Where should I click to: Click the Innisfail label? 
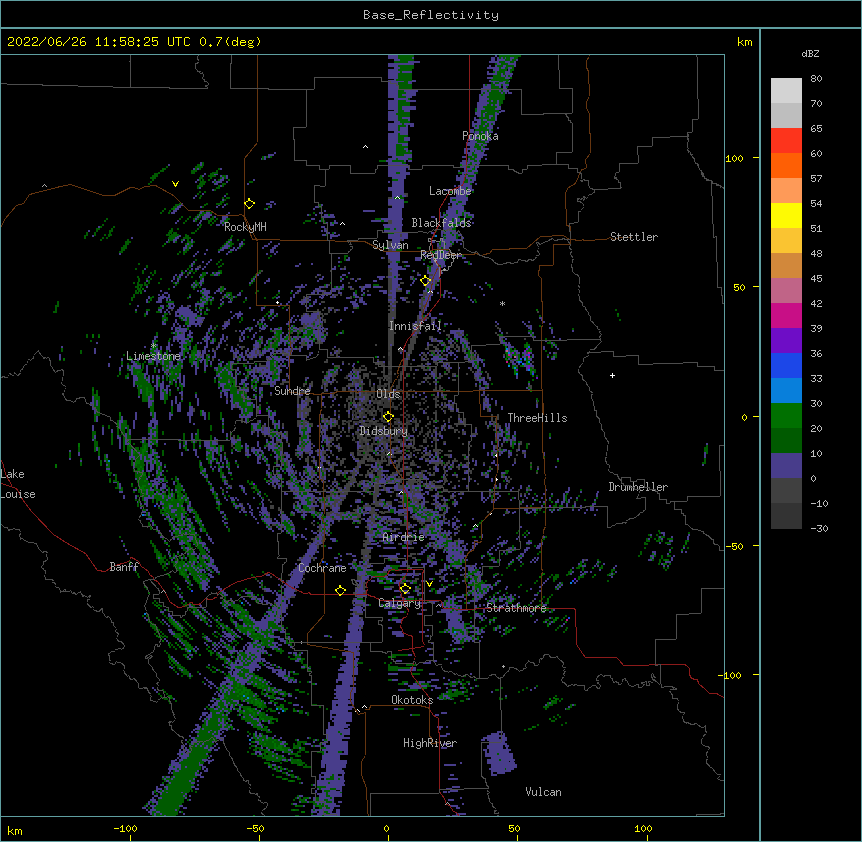pos(415,326)
